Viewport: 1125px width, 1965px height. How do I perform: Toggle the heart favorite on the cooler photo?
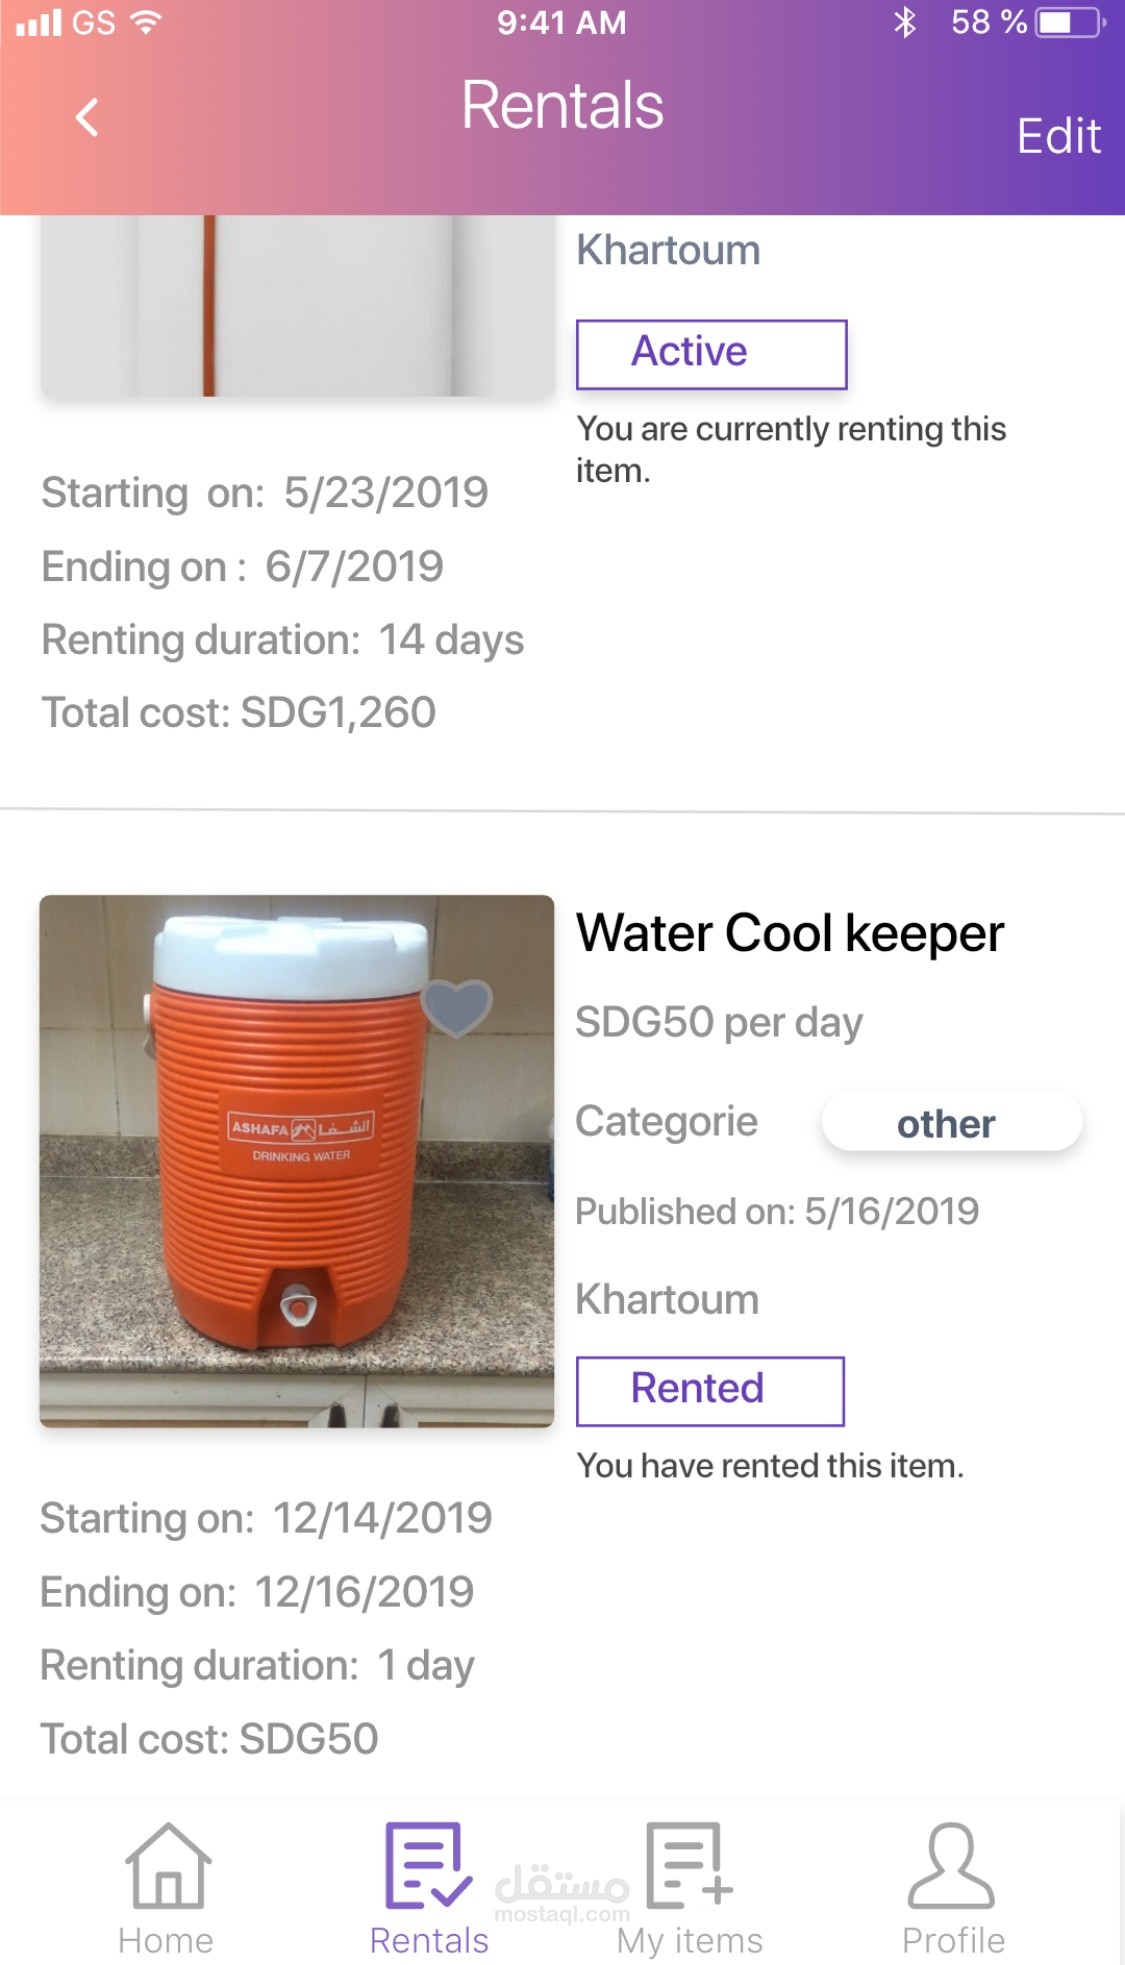(x=457, y=1006)
